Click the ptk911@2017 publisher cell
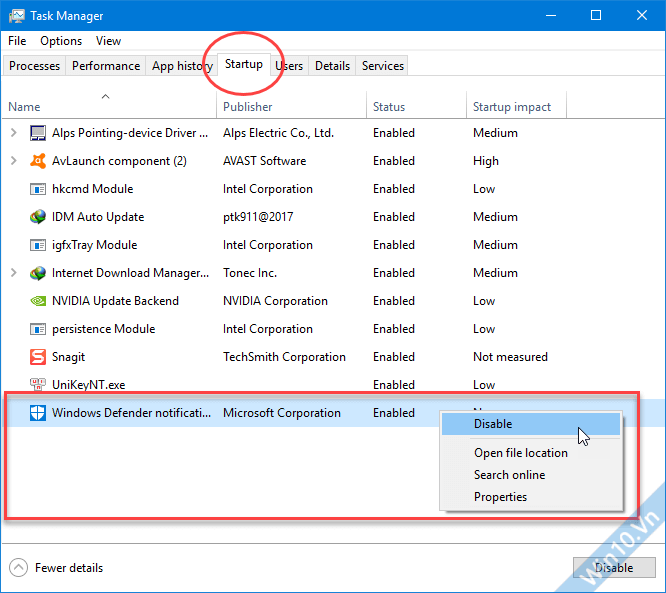 coord(258,217)
